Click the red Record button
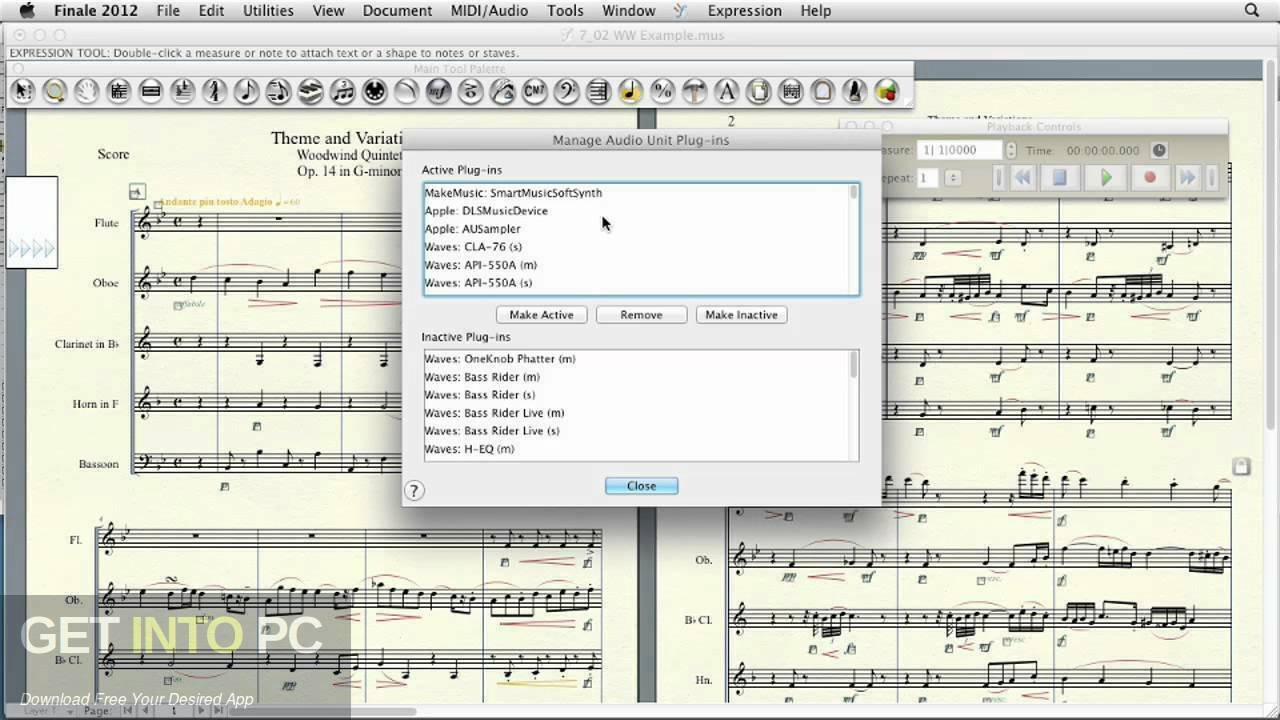The width and height of the screenshot is (1280, 720). click(x=1150, y=178)
